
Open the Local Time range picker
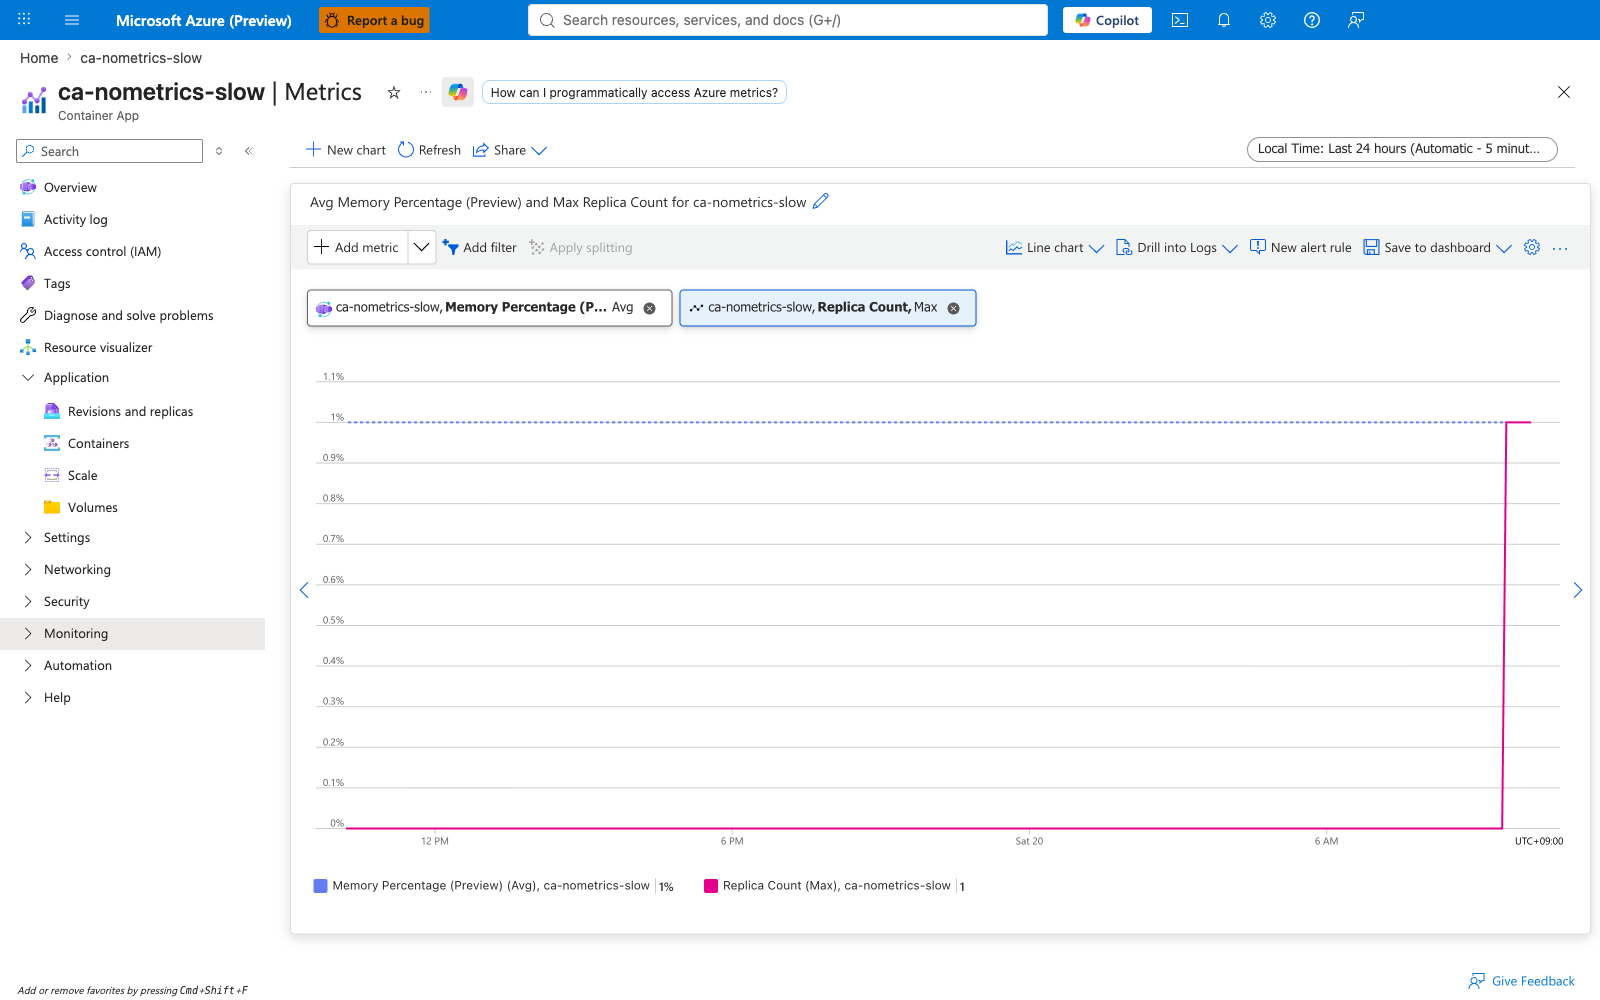[1402, 149]
